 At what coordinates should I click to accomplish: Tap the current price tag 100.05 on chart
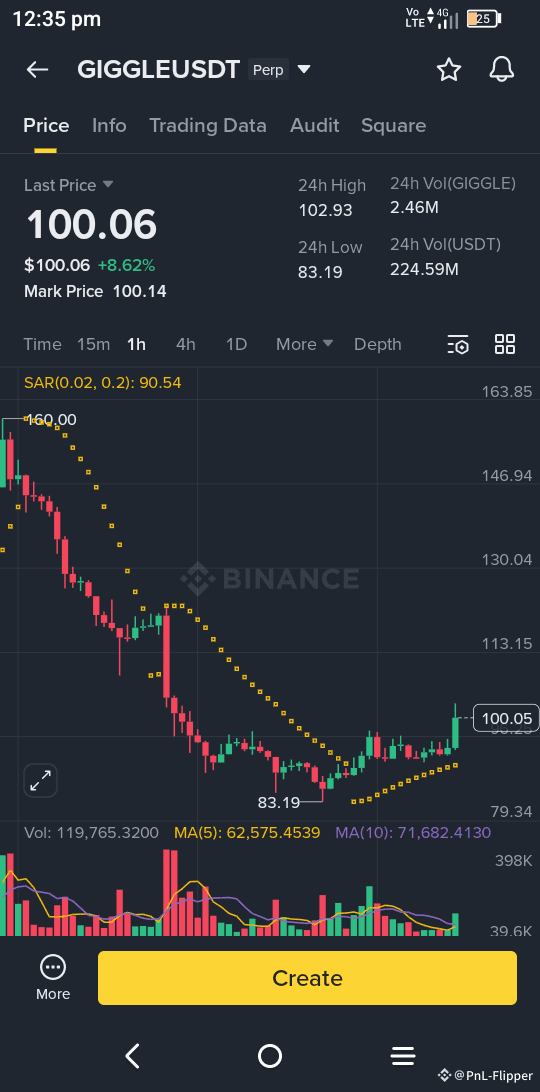[507, 718]
